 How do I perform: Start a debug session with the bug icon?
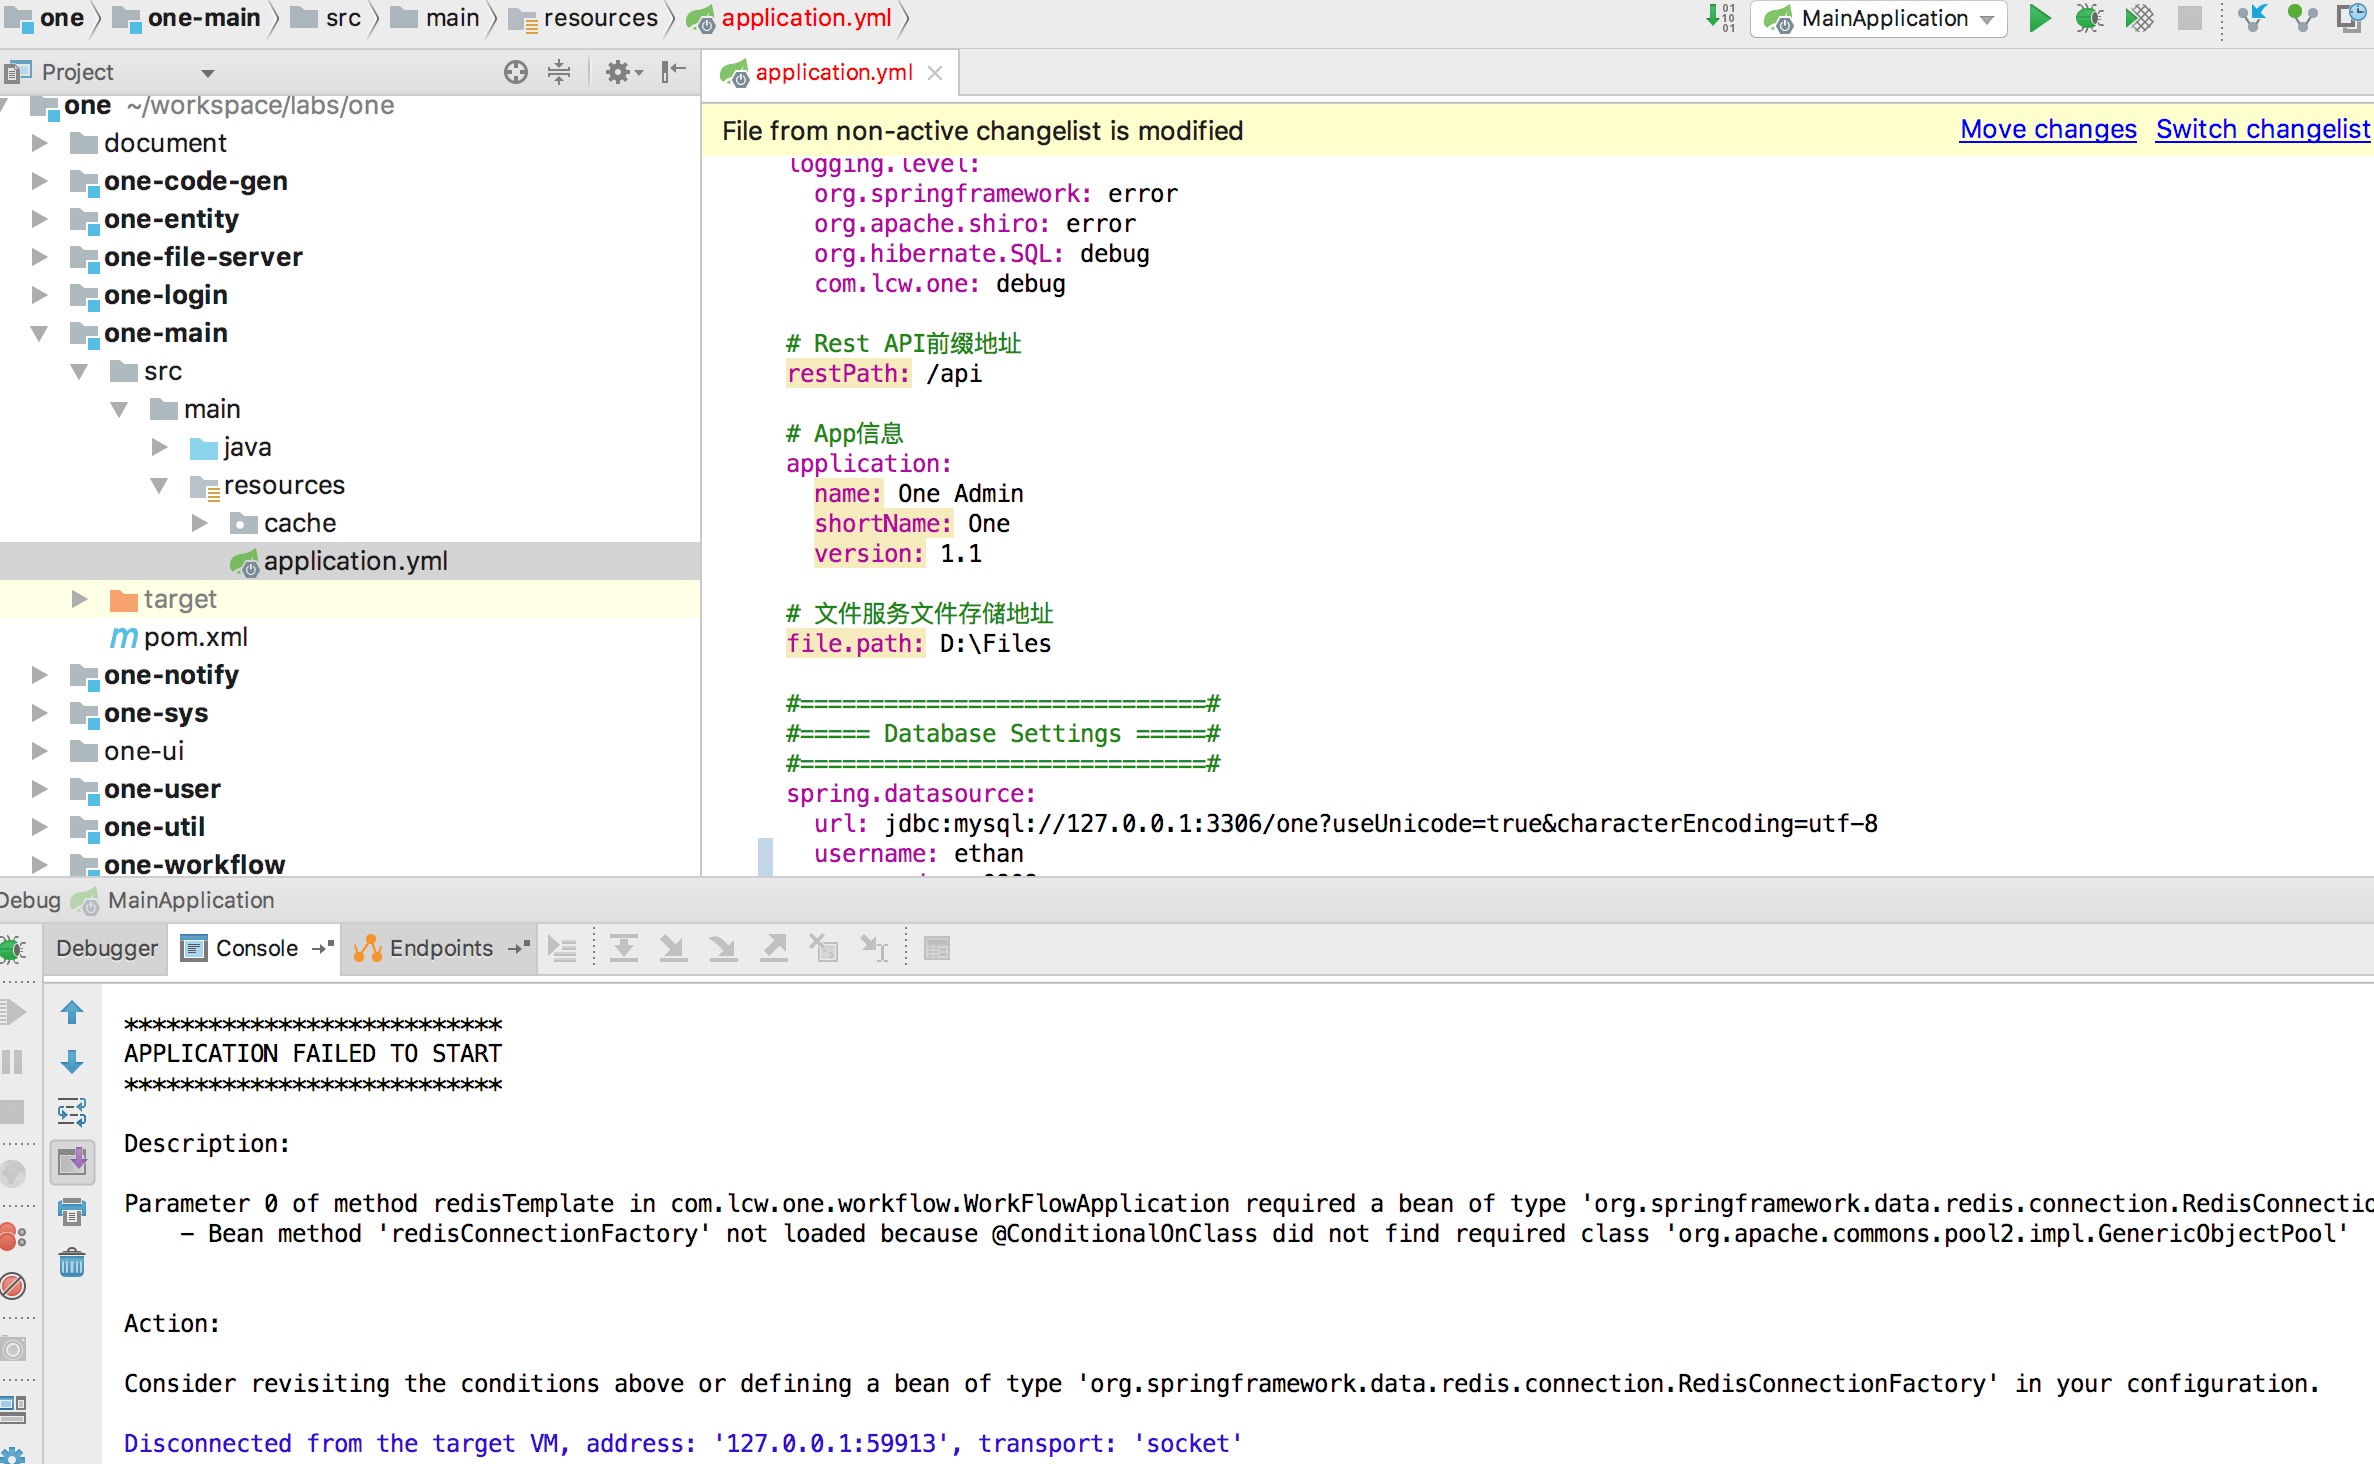pos(2088,18)
